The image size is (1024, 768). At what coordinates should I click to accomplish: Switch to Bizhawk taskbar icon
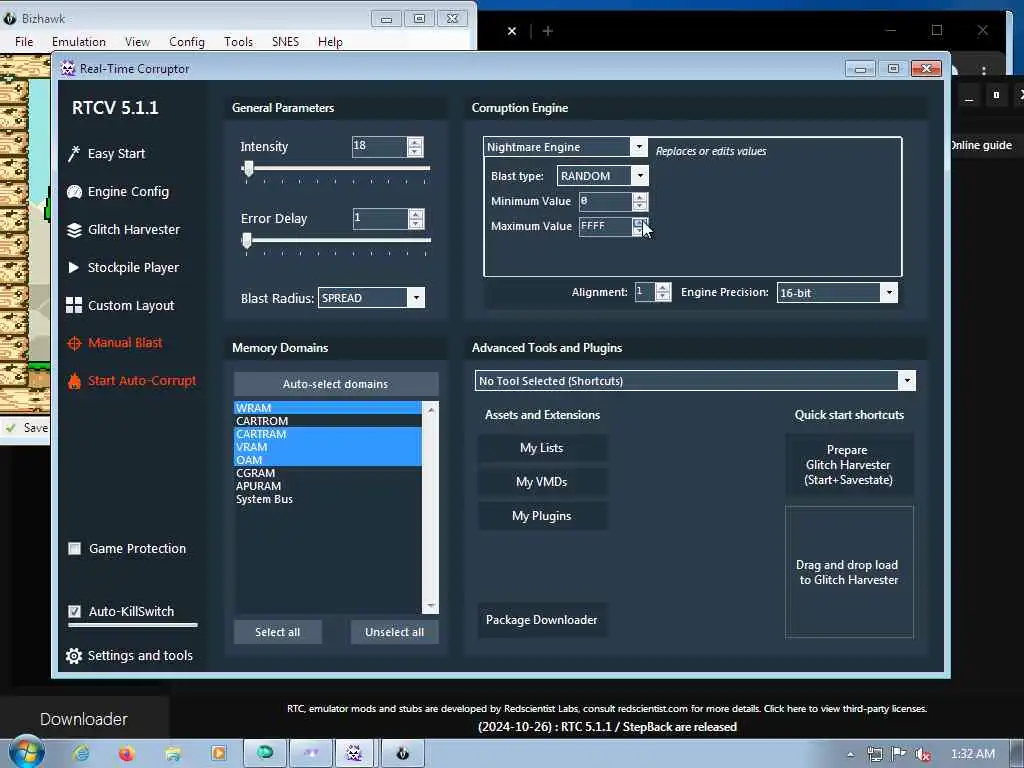(402, 754)
